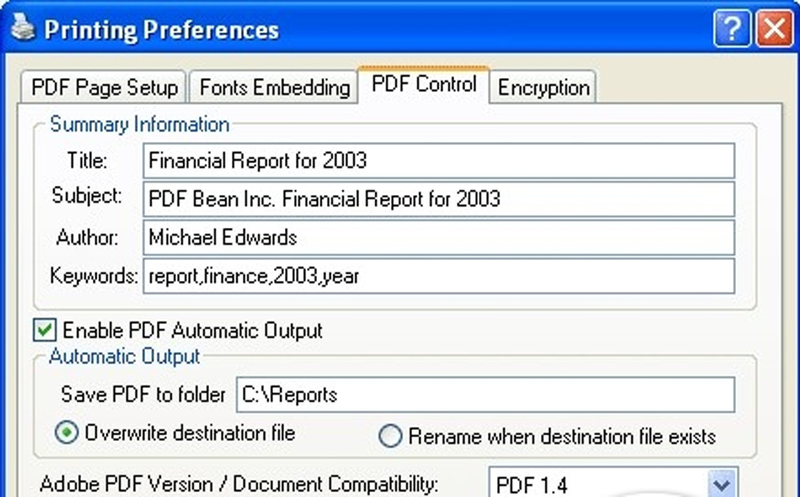
Task: Click the Enable PDF Automatic Output label
Action: pyautogui.click(x=192, y=331)
